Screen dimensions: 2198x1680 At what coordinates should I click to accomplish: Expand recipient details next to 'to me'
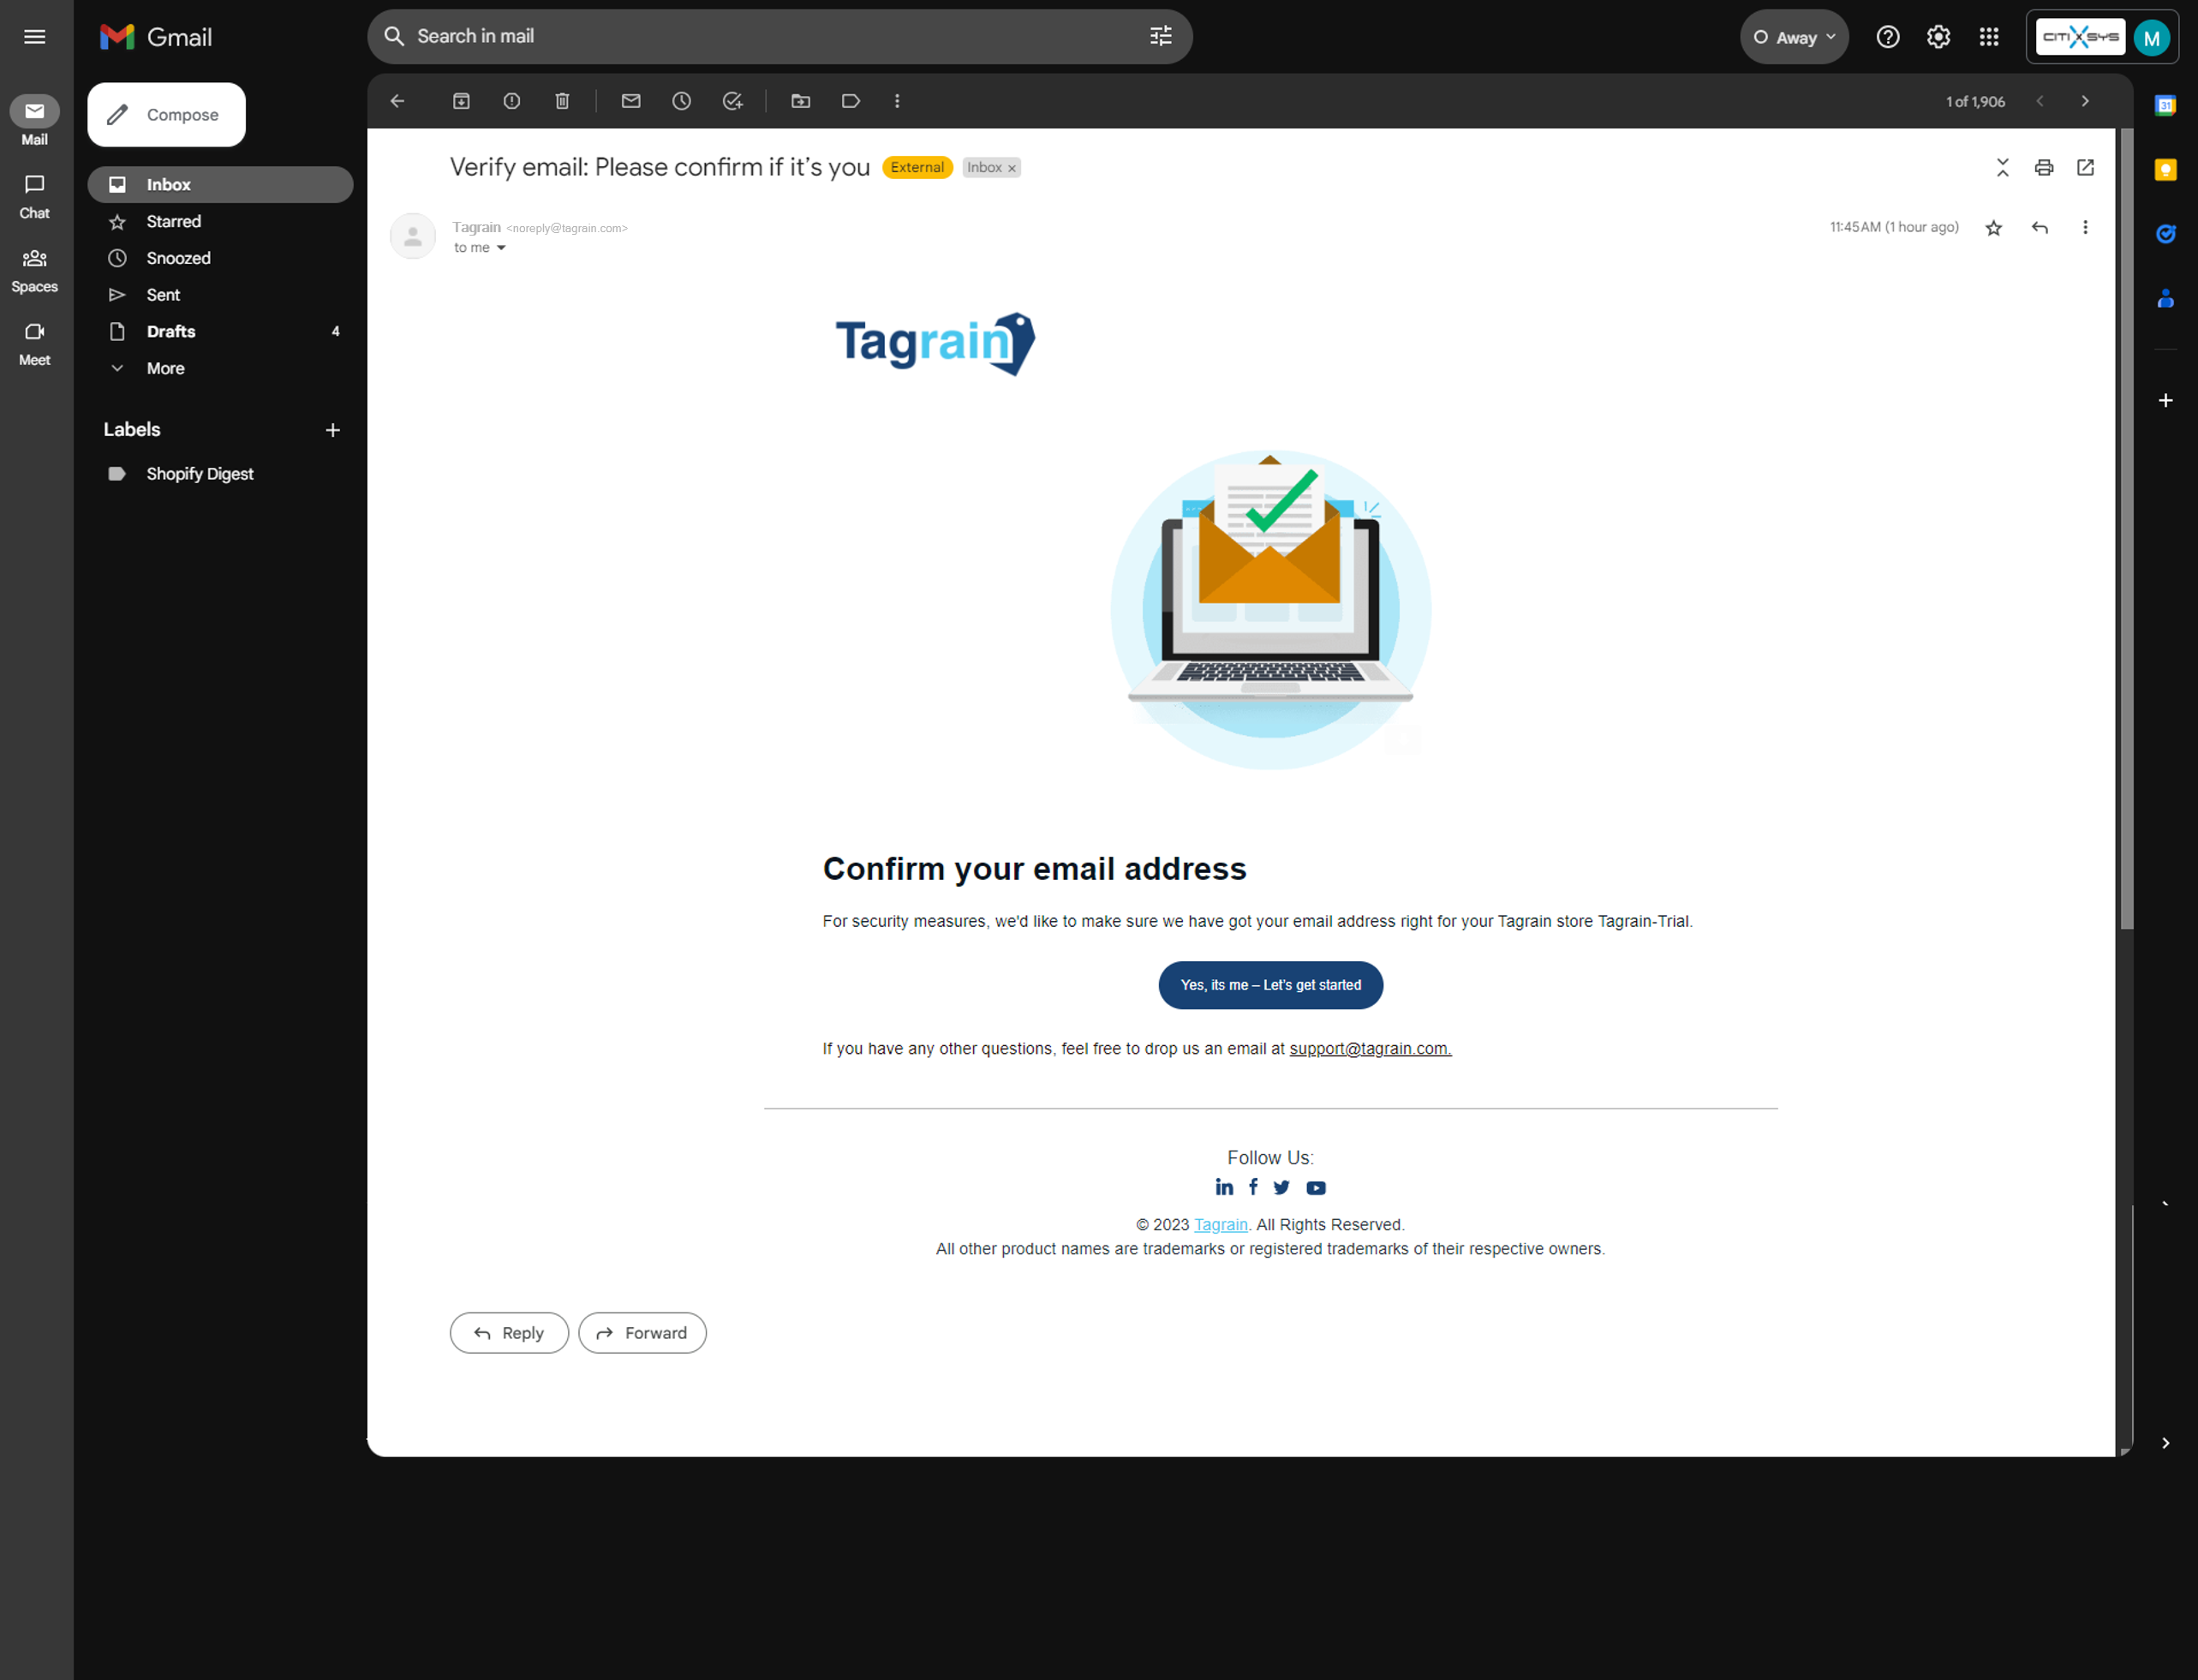tap(501, 248)
